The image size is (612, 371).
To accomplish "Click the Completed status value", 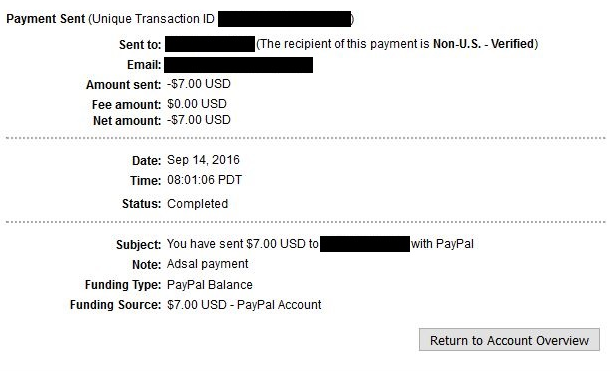I will 197,204.
